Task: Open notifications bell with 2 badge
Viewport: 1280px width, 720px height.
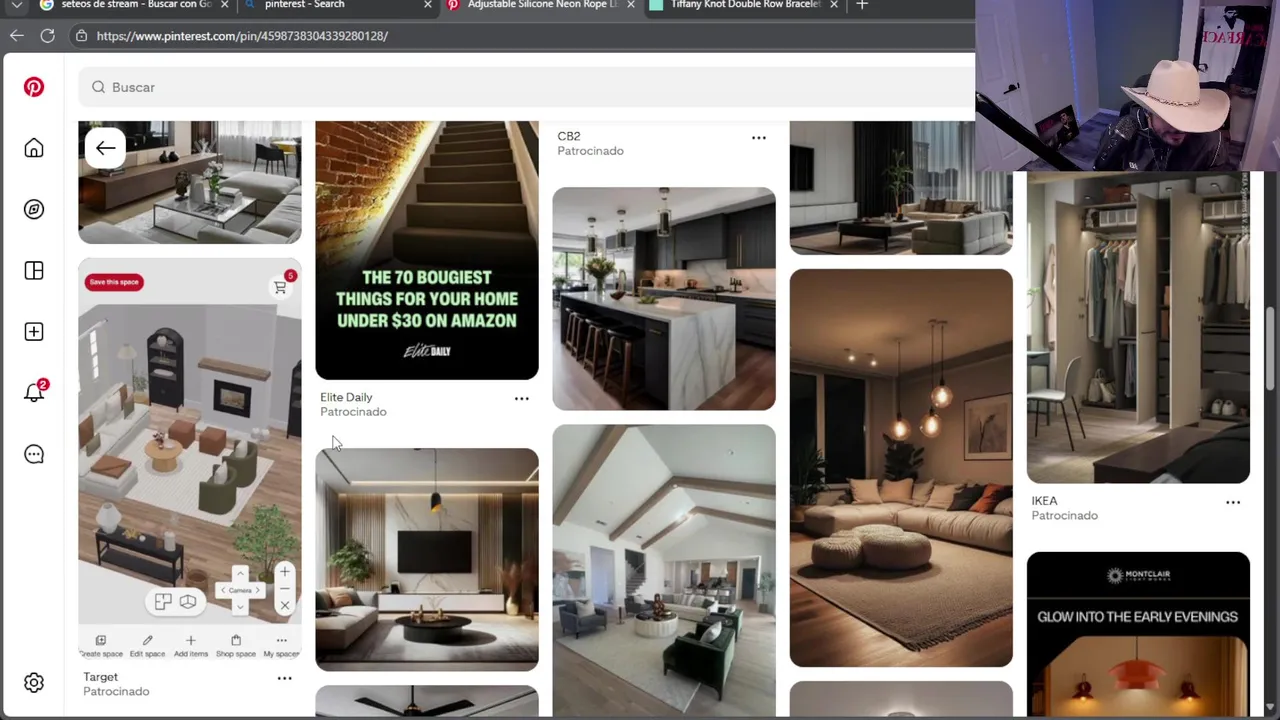Action: pyautogui.click(x=35, y=392)
